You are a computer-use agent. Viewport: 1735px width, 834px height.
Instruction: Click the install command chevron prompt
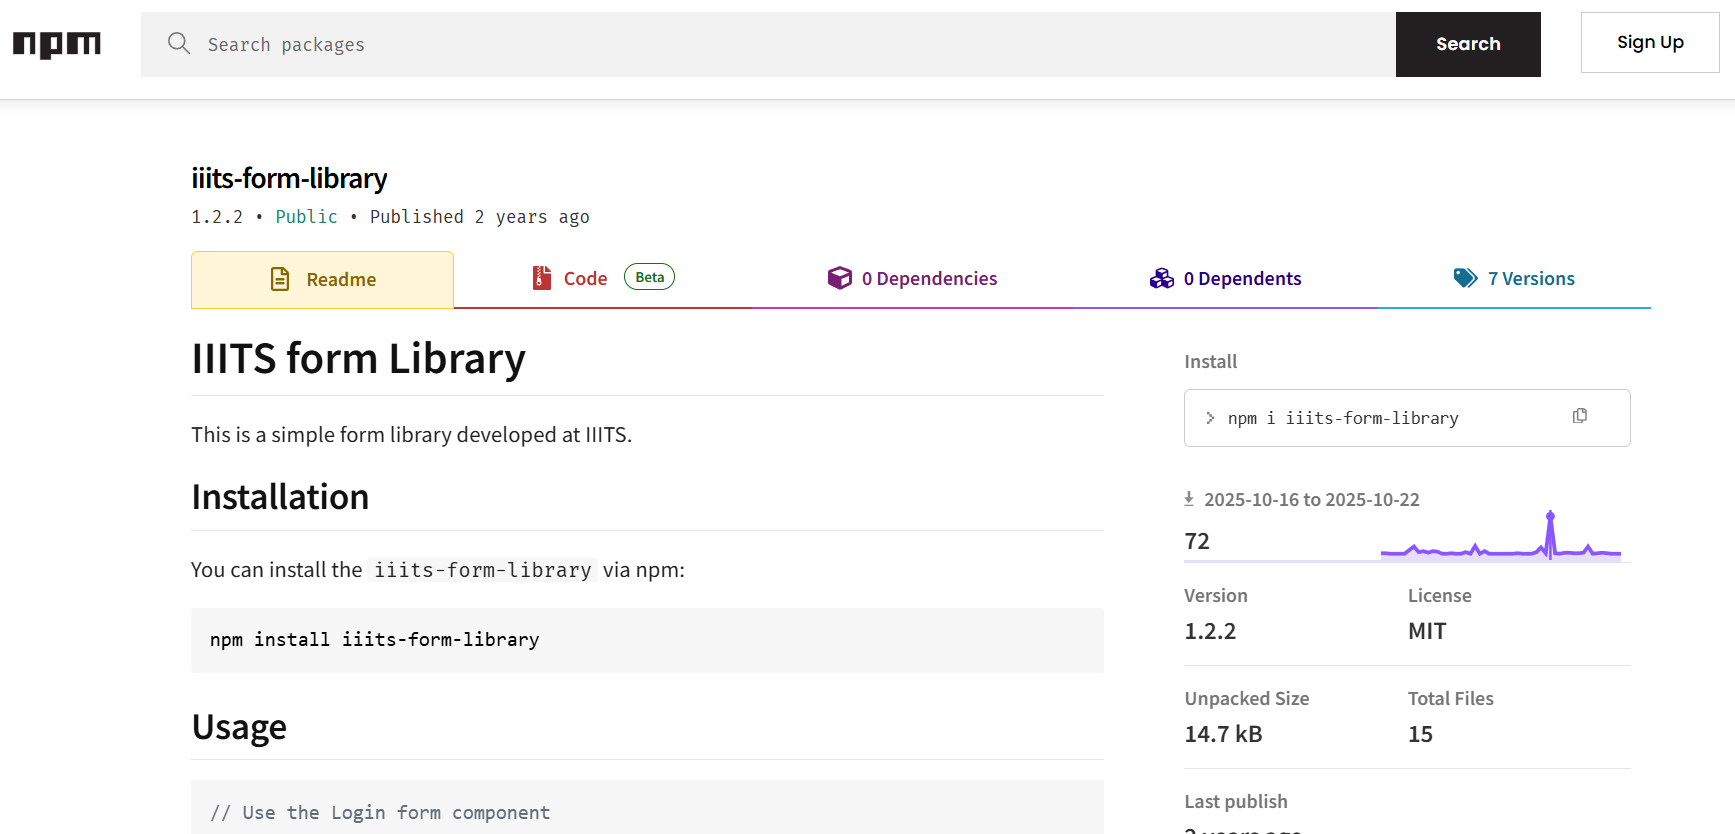click(1210, 418)
